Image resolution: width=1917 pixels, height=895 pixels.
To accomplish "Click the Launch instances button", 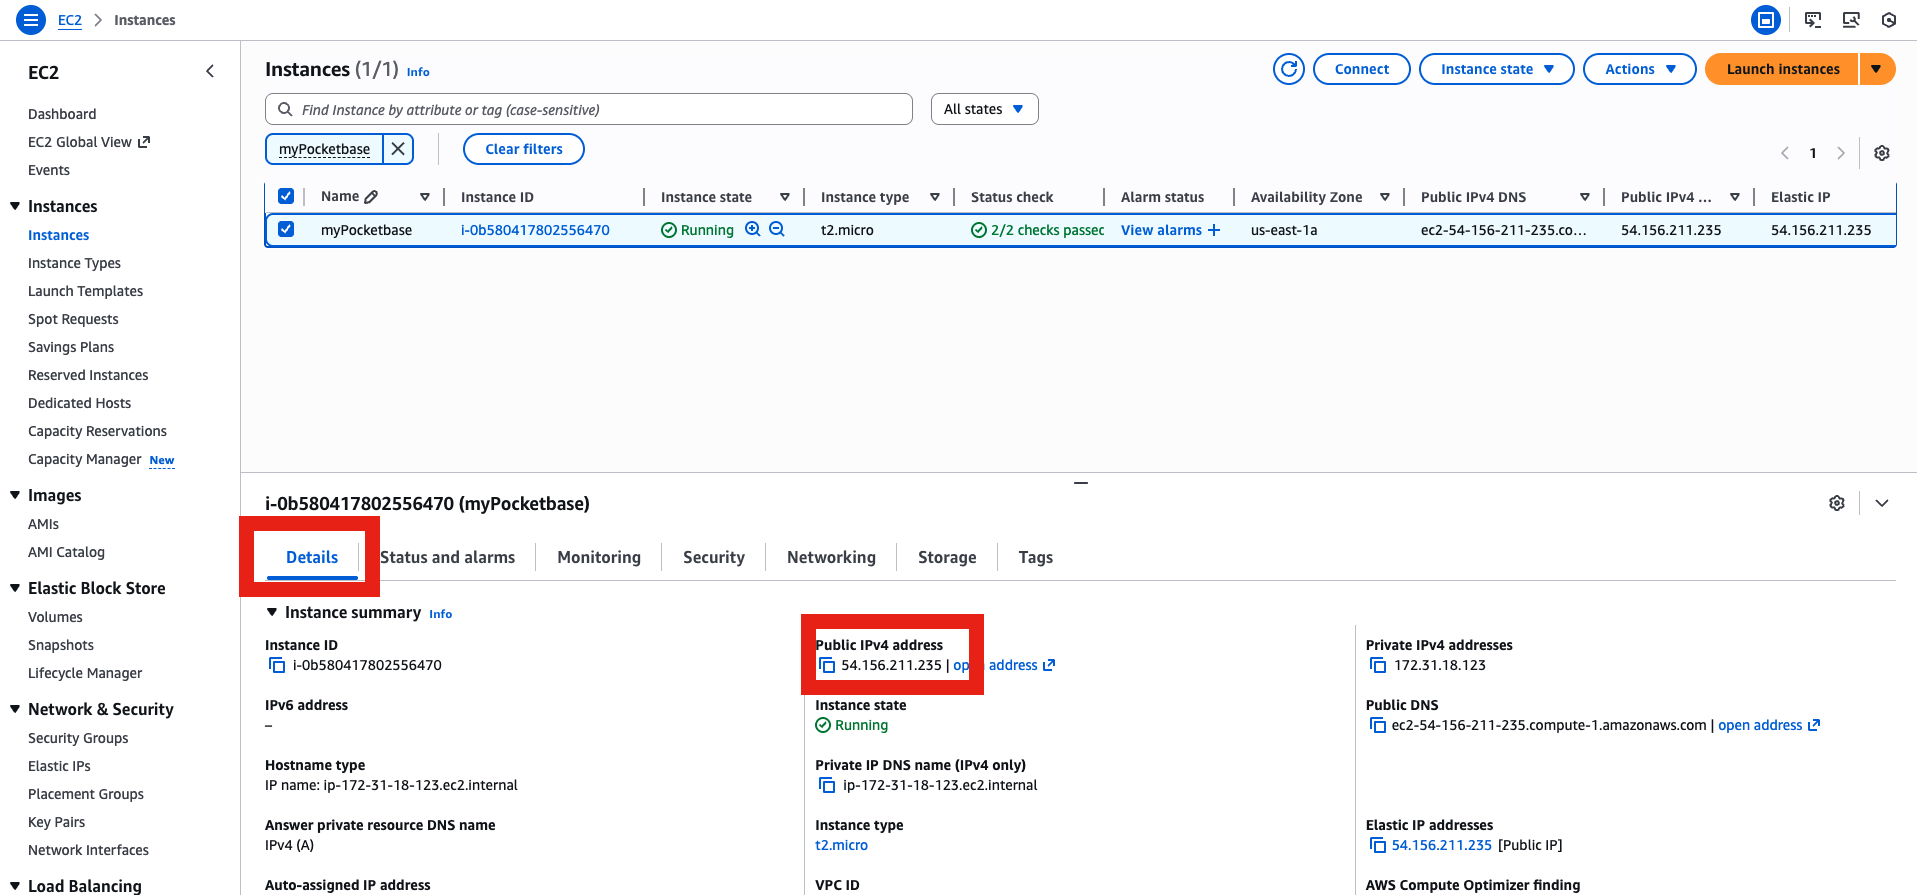I will coord(1782,69).
